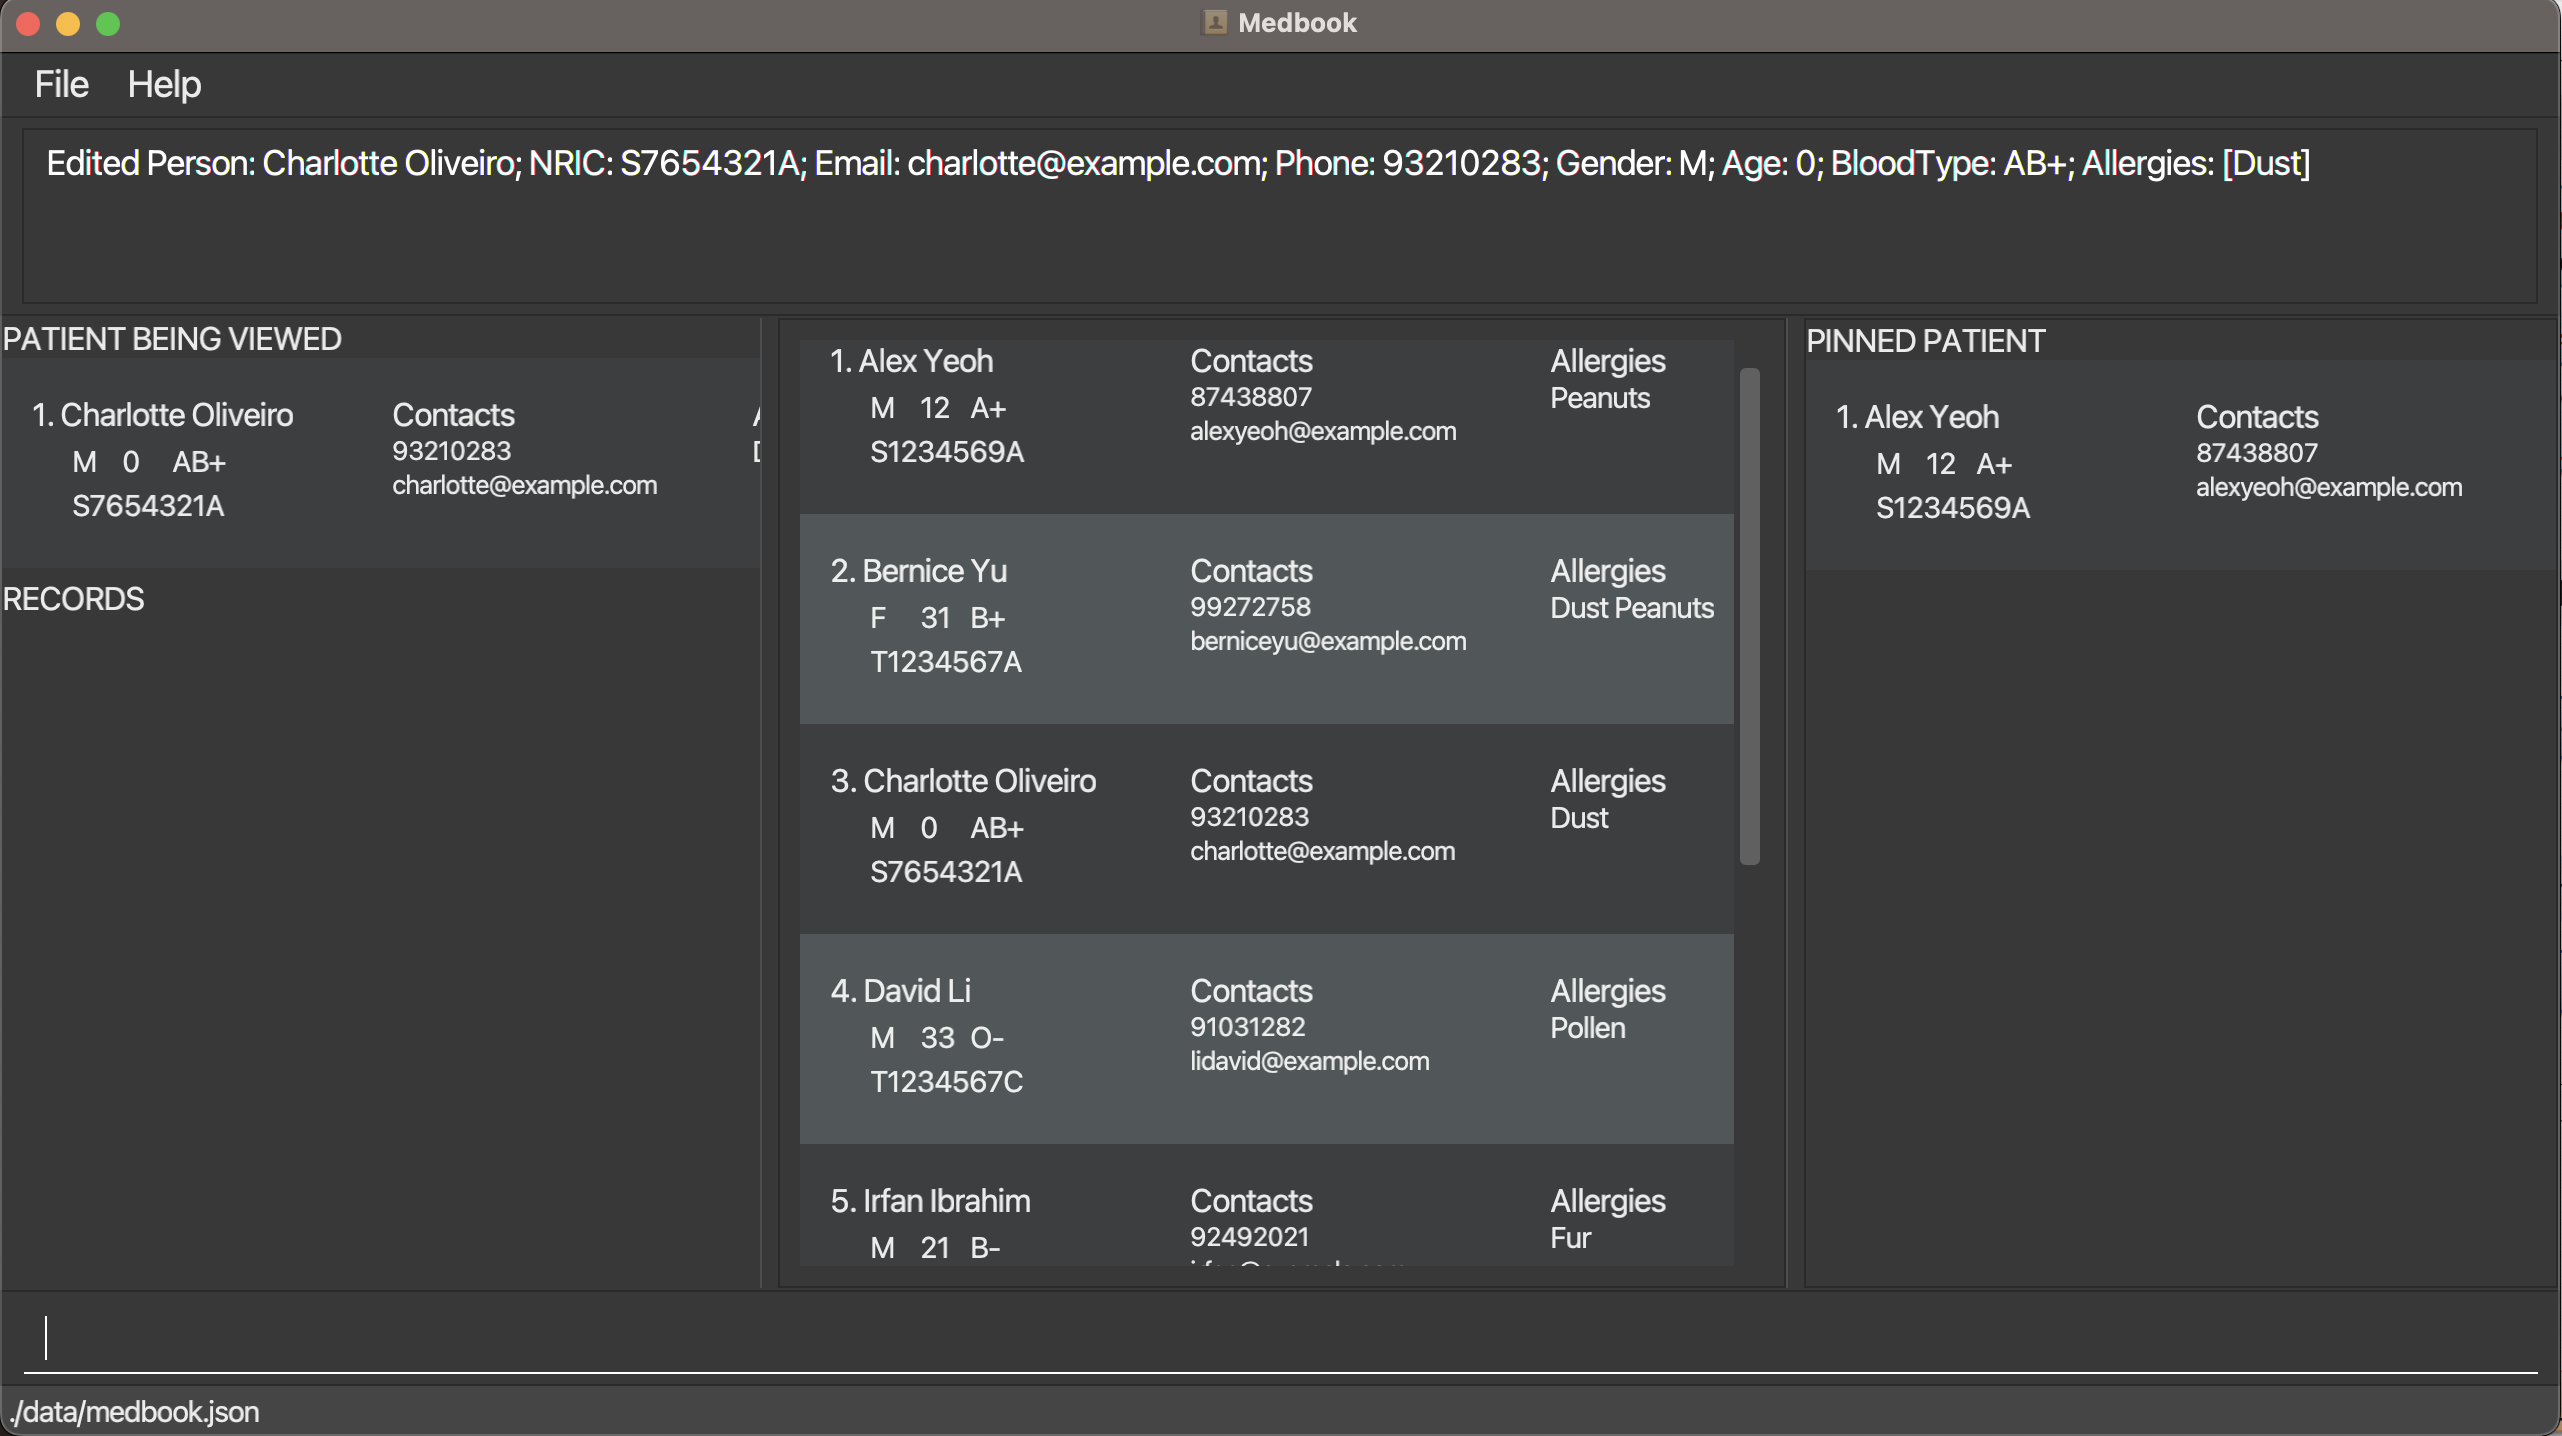This screenshot has height=1436, width=2562.
Task: Select David Li patient card
Action: 1265,1038
